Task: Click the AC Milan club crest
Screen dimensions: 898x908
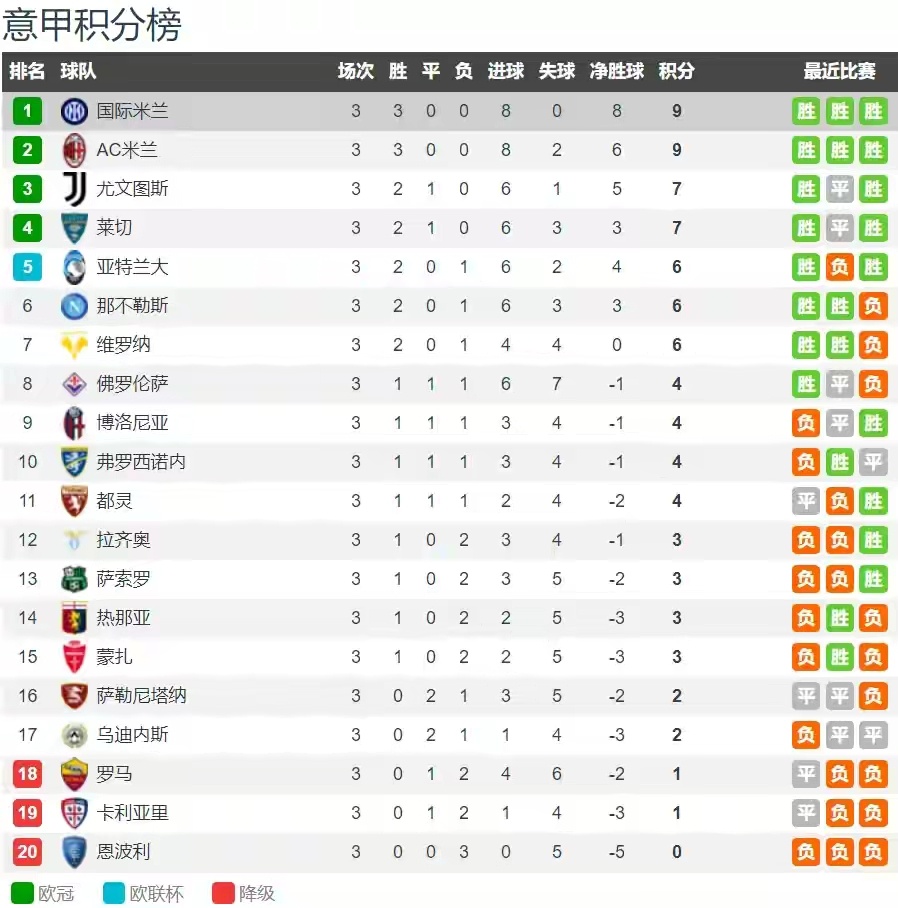Action: click(x=75, y=150)
